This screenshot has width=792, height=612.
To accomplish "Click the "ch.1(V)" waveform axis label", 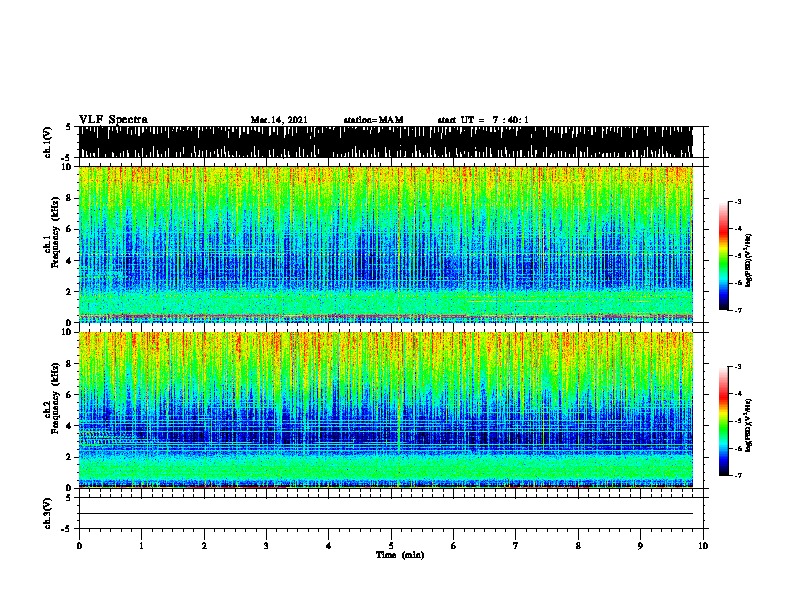I will (48, 142).
